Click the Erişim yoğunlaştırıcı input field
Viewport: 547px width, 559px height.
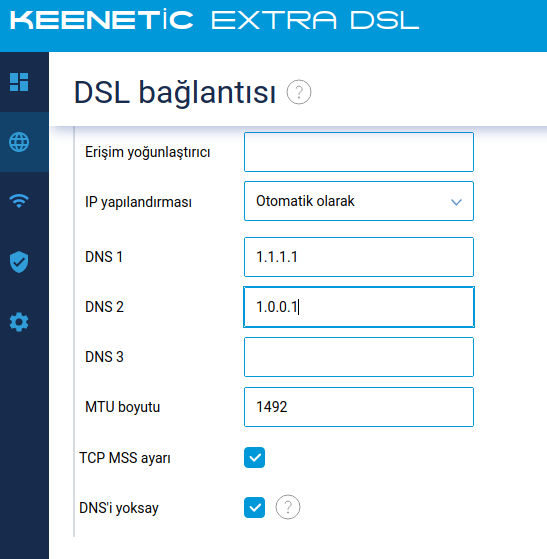359,152
